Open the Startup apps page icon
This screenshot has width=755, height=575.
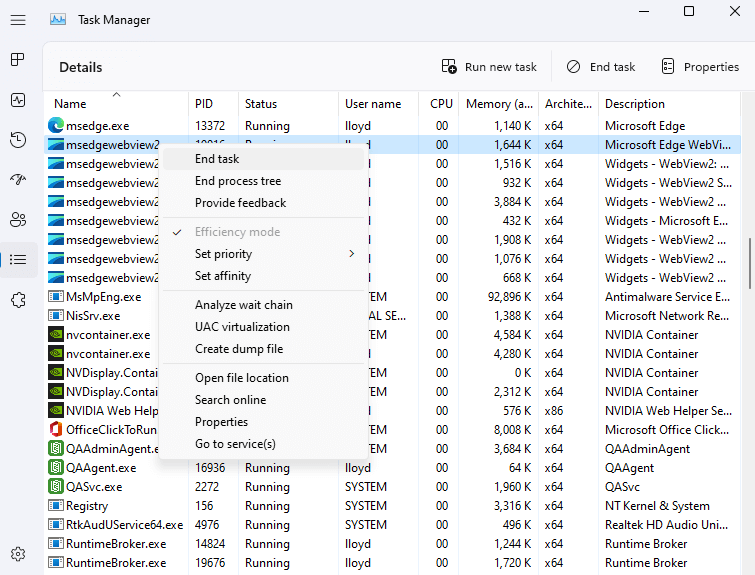pyautogui.click(x=18, y=180)
